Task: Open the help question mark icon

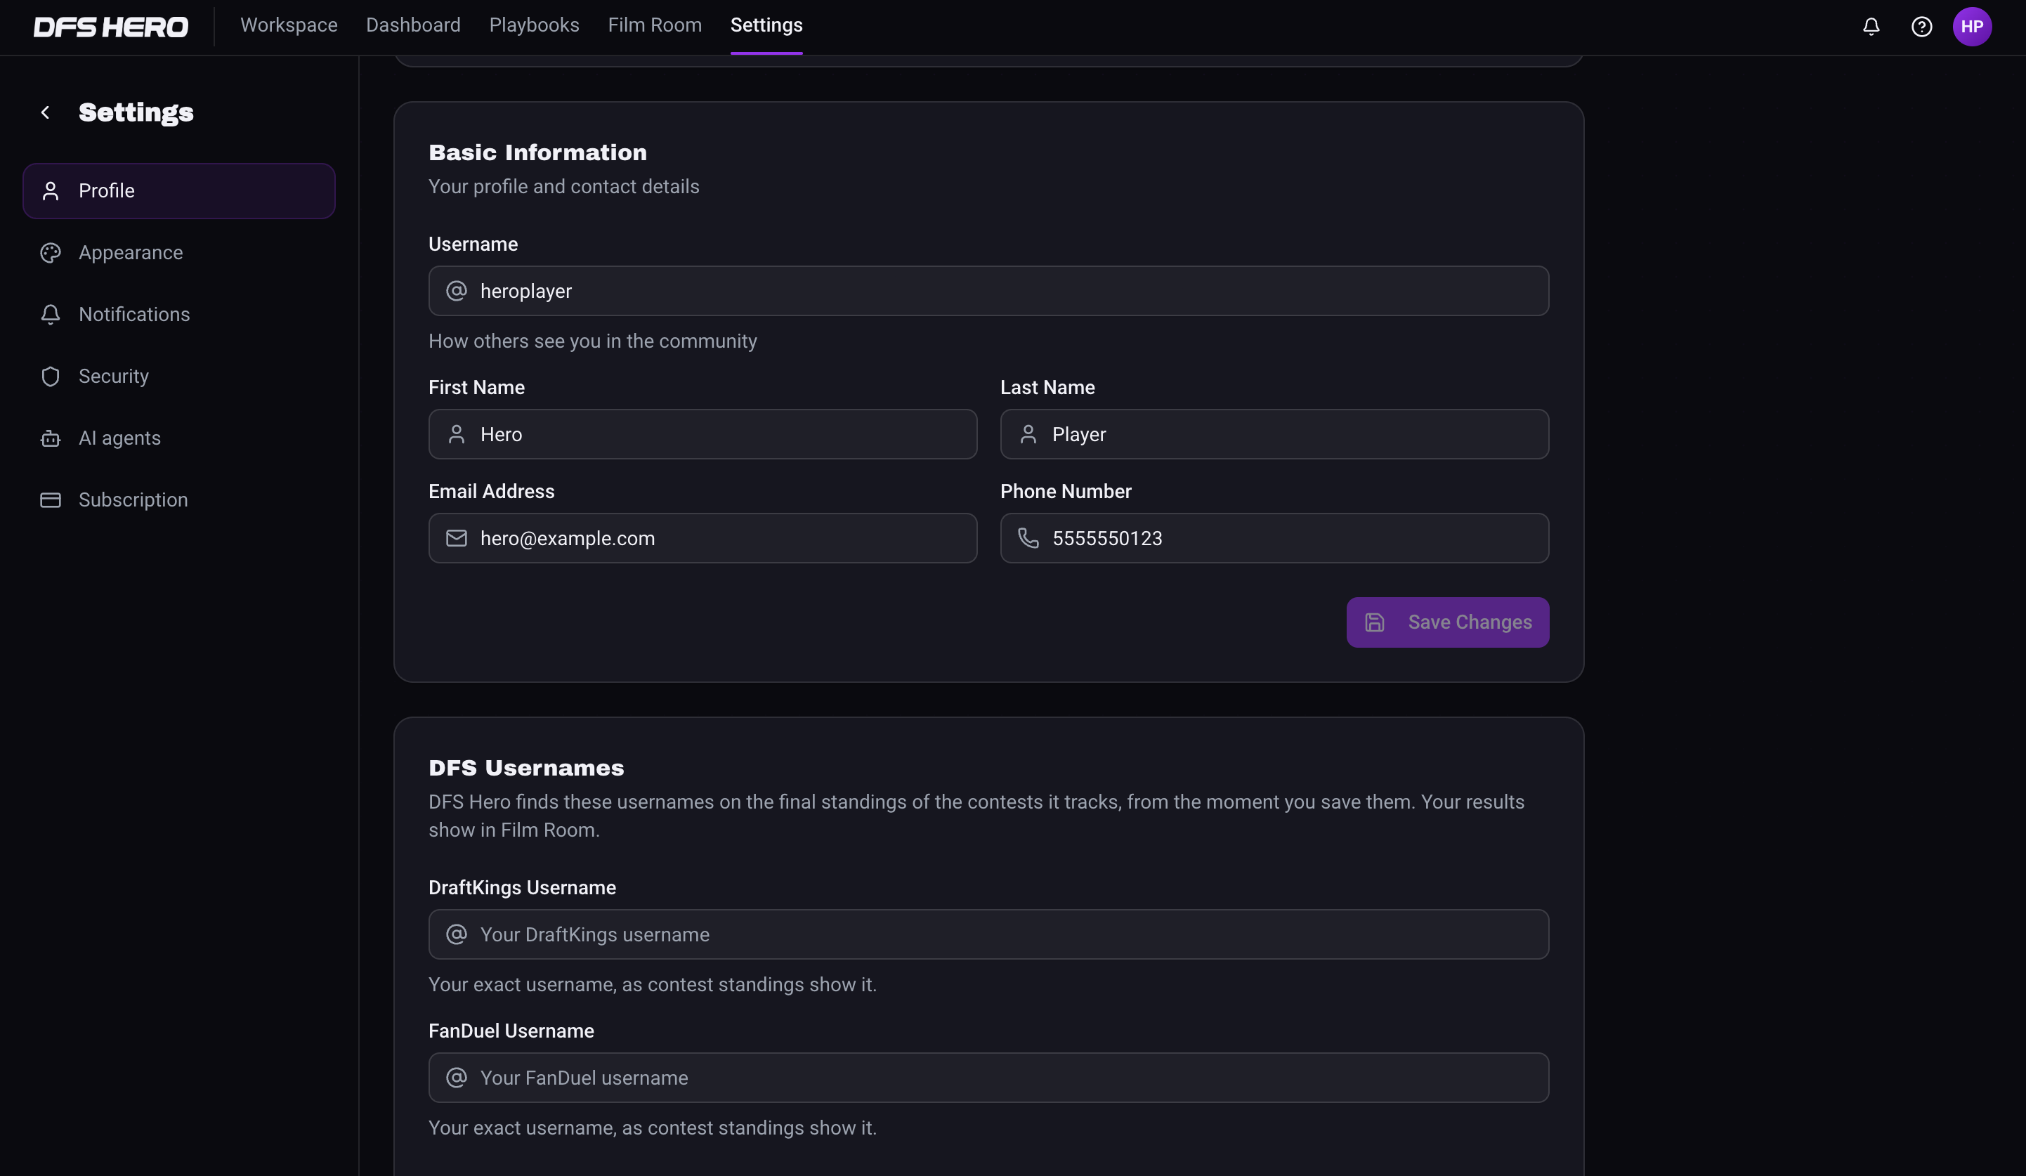Action: (x=1921, y=27)
